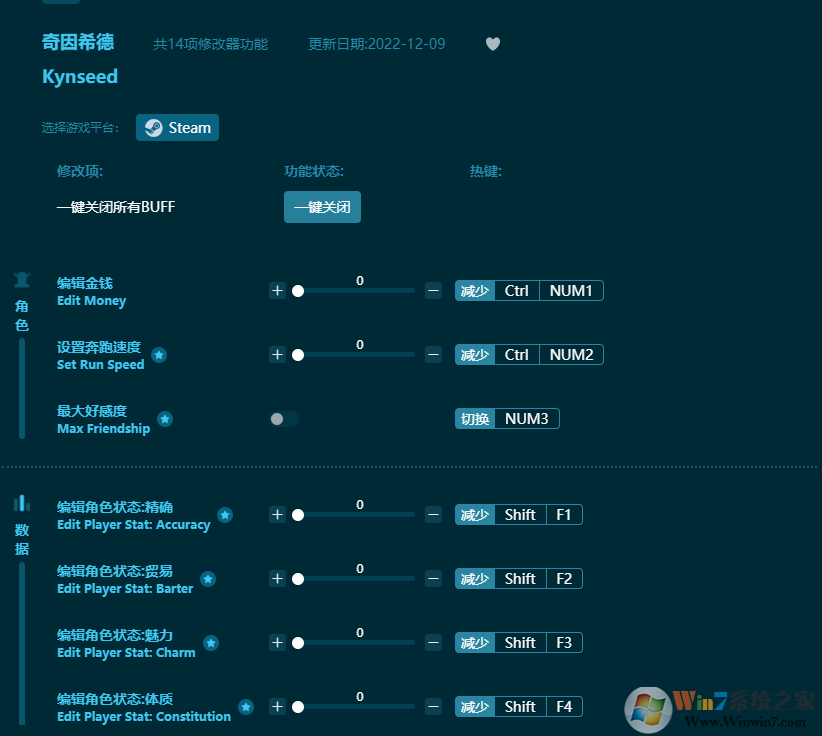Click minus button for Edit Money

tap(434, 290)
